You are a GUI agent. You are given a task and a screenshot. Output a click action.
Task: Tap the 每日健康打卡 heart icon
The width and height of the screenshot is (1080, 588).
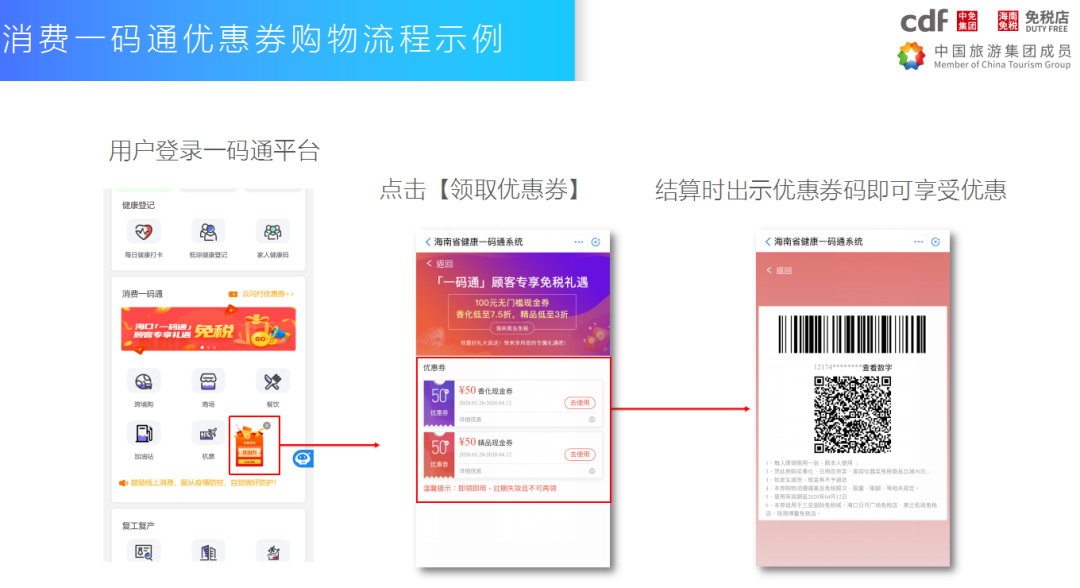143,232
